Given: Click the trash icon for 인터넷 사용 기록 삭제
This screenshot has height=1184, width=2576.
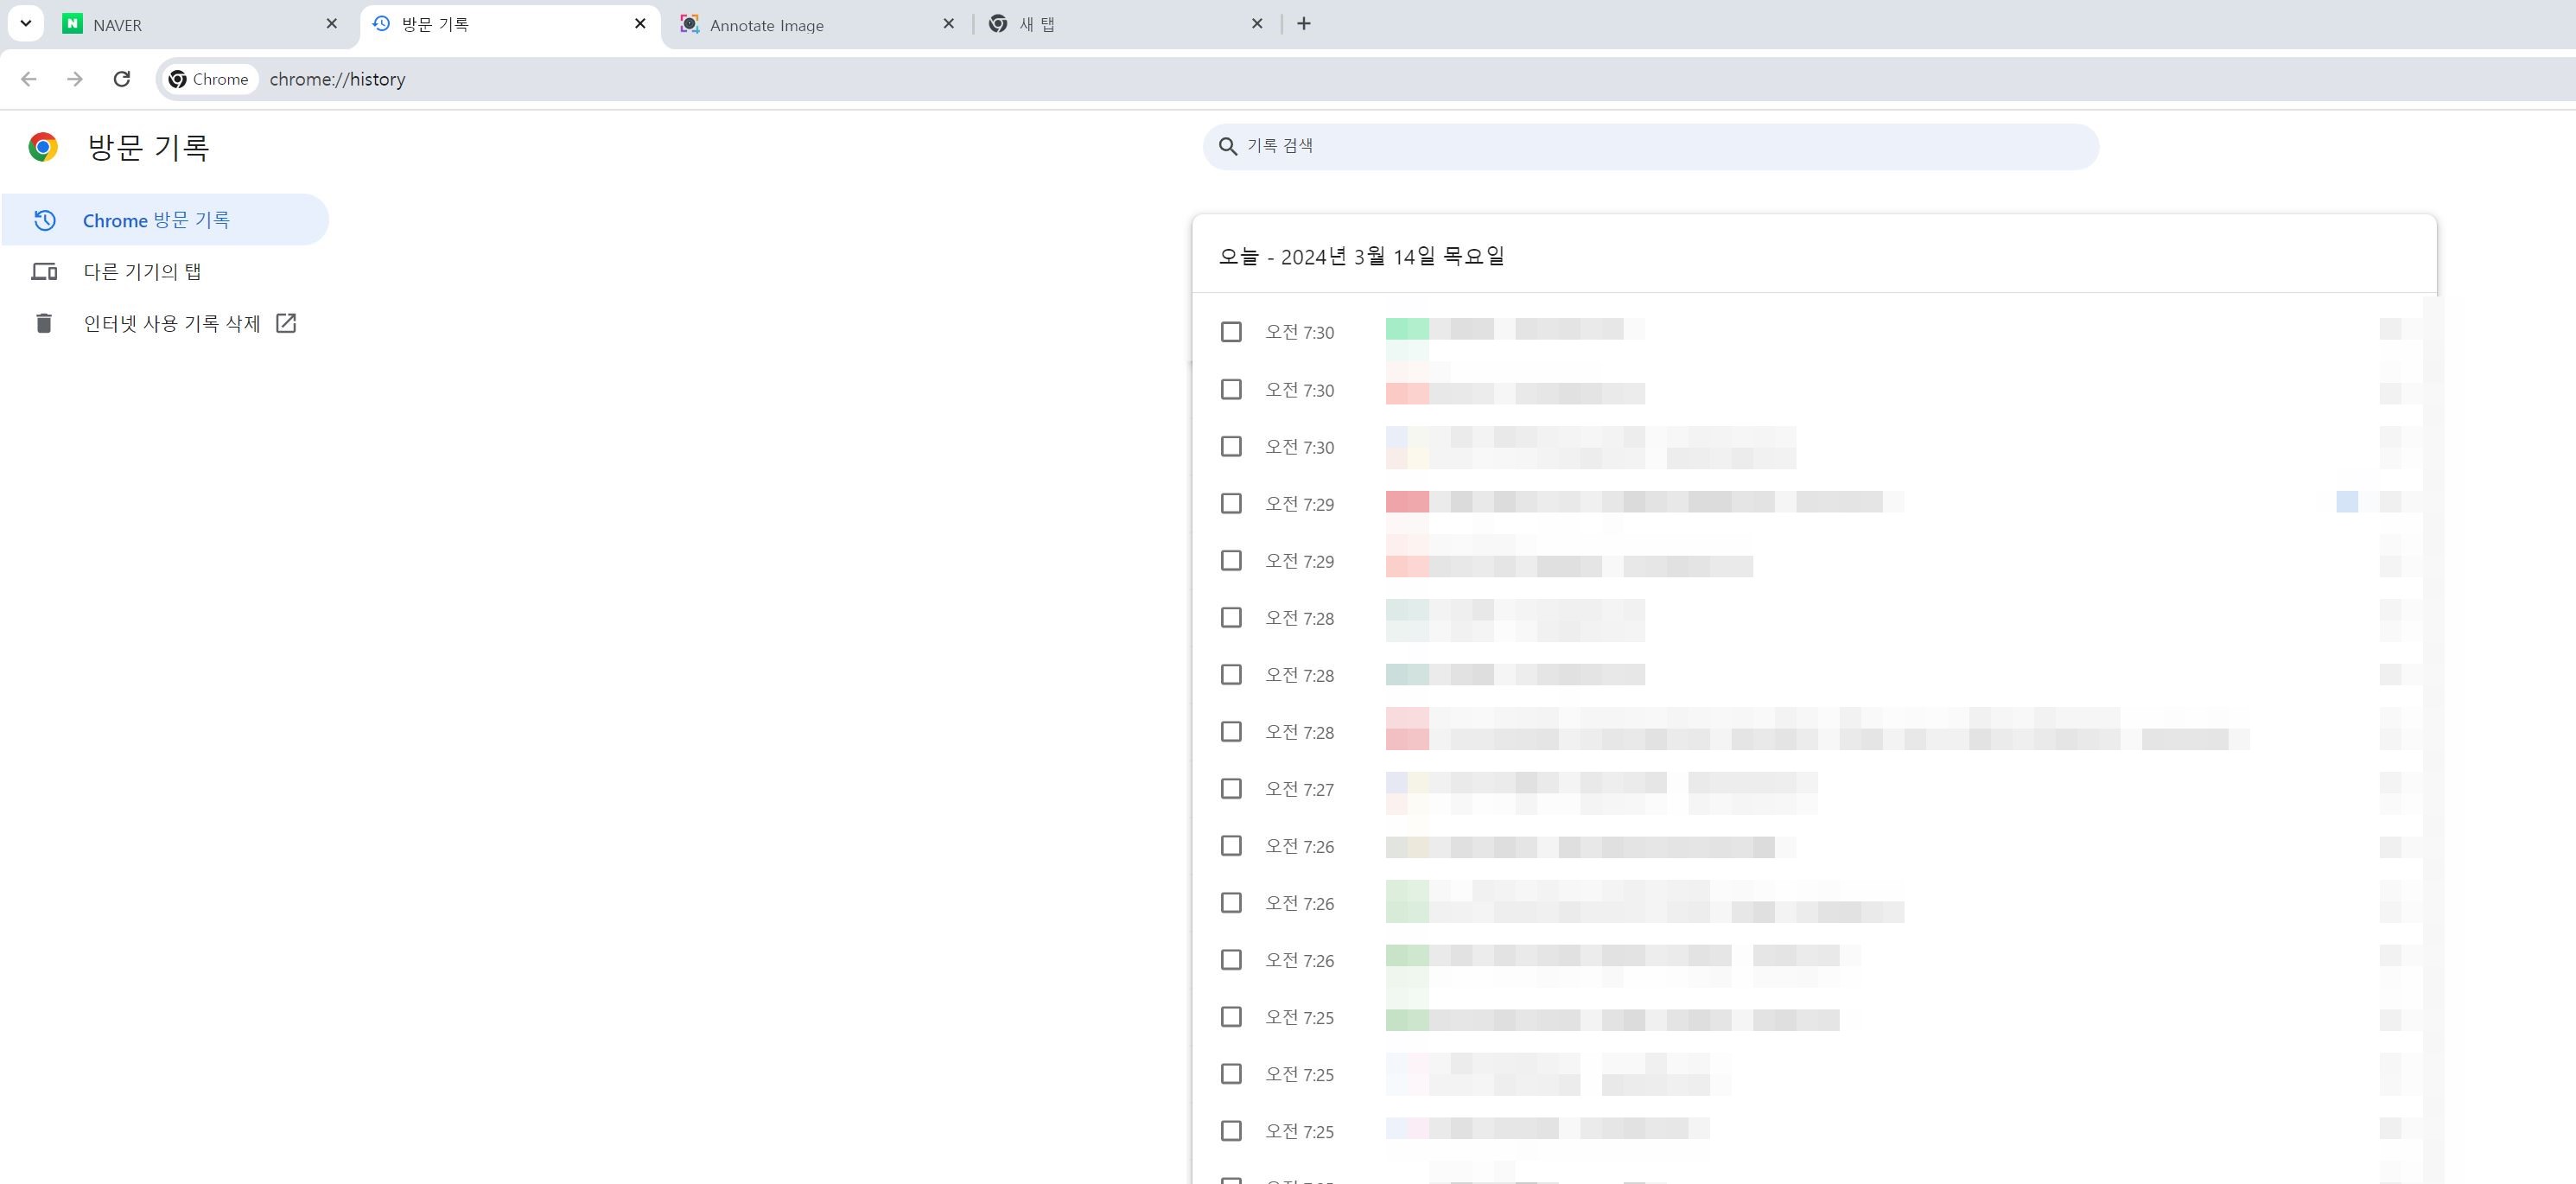Looking at the screenshot, I should point(43,323).
